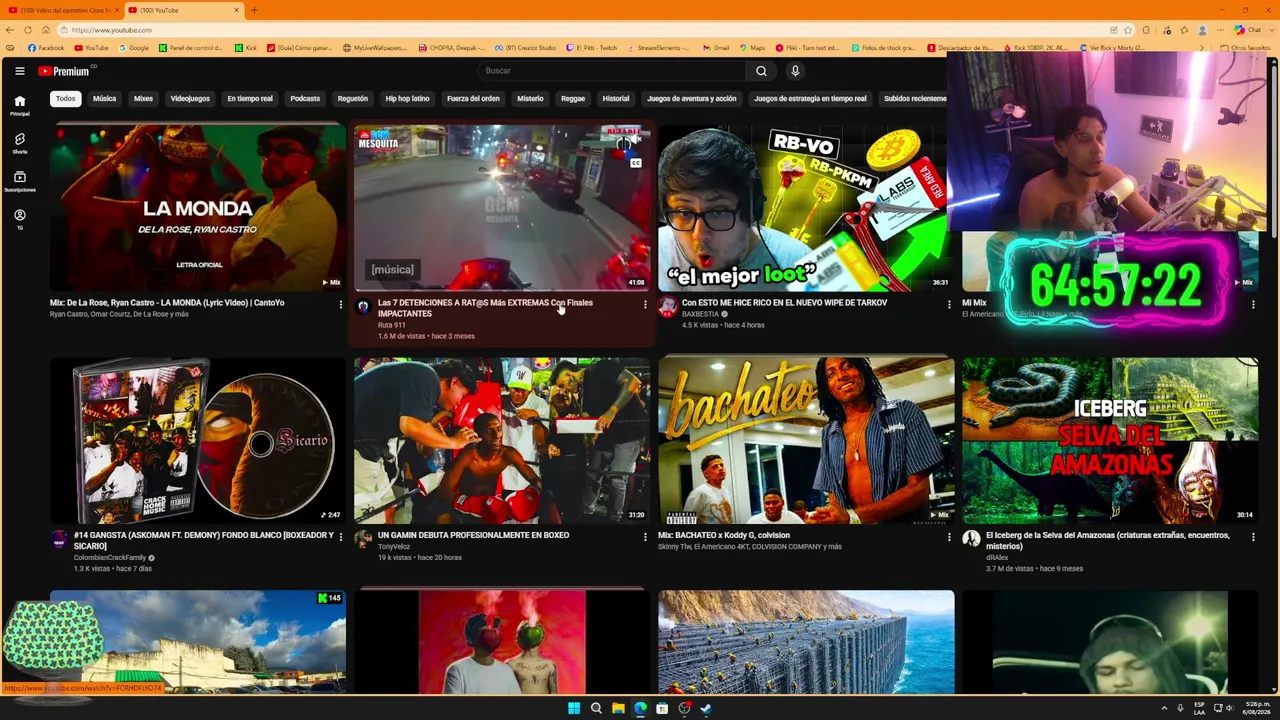Open options menu for Un Gamin Debuta video
Screen dimensions: 1280x720
[x=645, y=537]
